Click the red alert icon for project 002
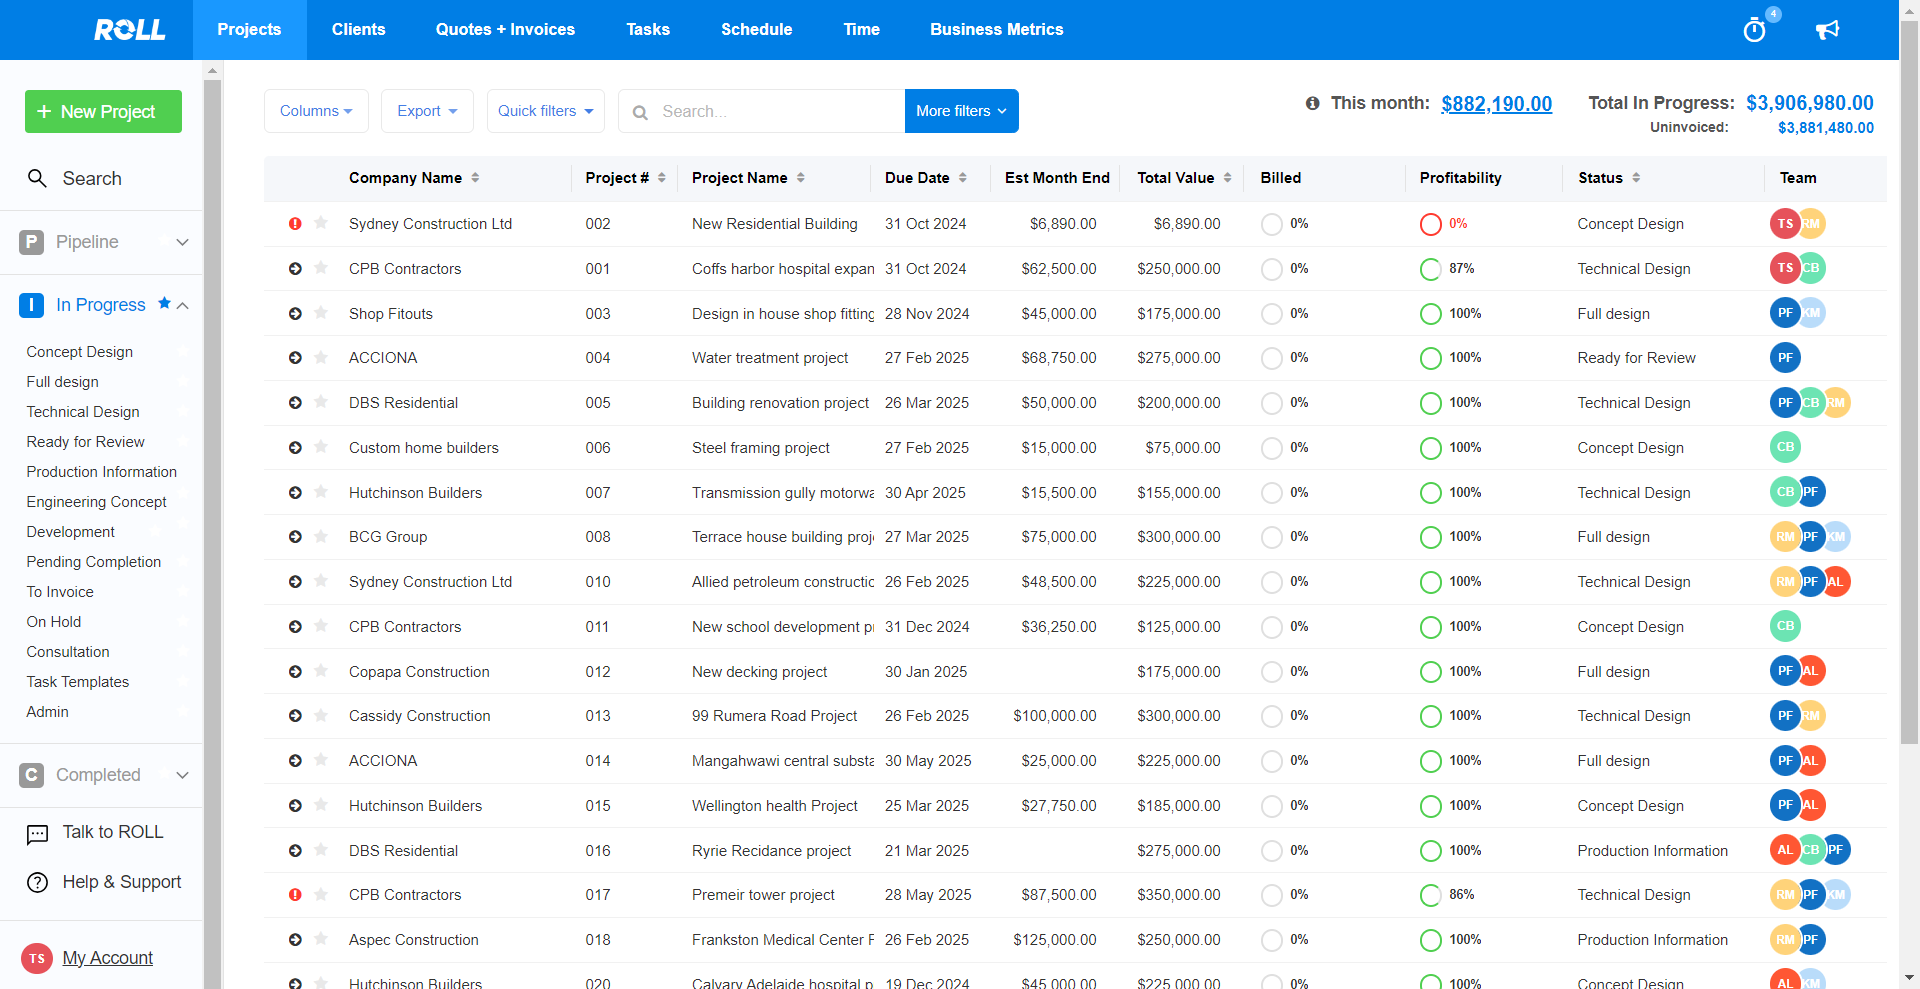The image size is (1920, 989). (295, 224)
